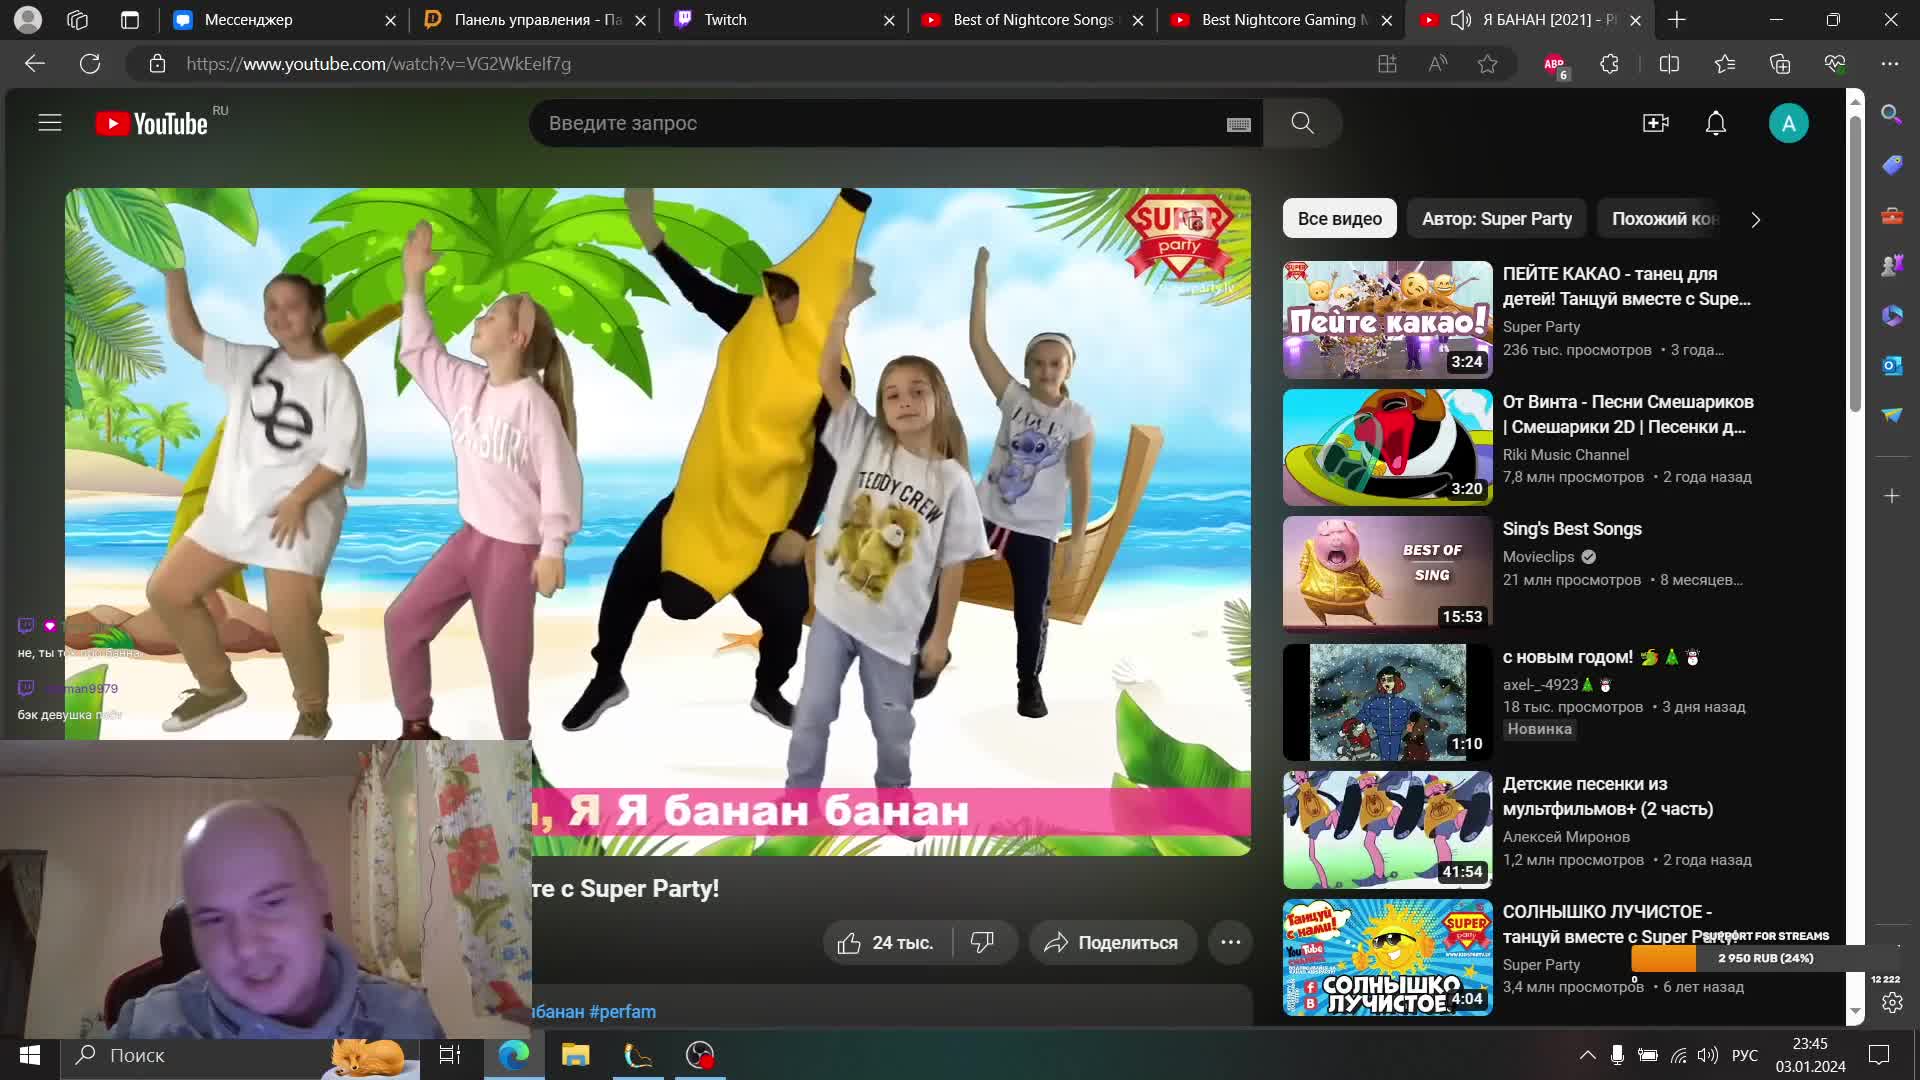Viewport: 1920px width, 1080px height.
Task: Open the #perfam hashtag link
Action: click(x=622, y=1011)
